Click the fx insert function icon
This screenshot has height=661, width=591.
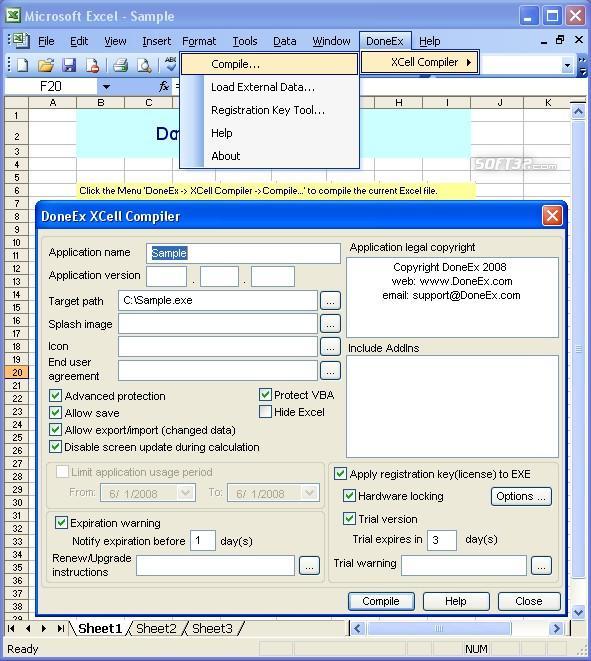pyautogui.click(x=164, y=86)
